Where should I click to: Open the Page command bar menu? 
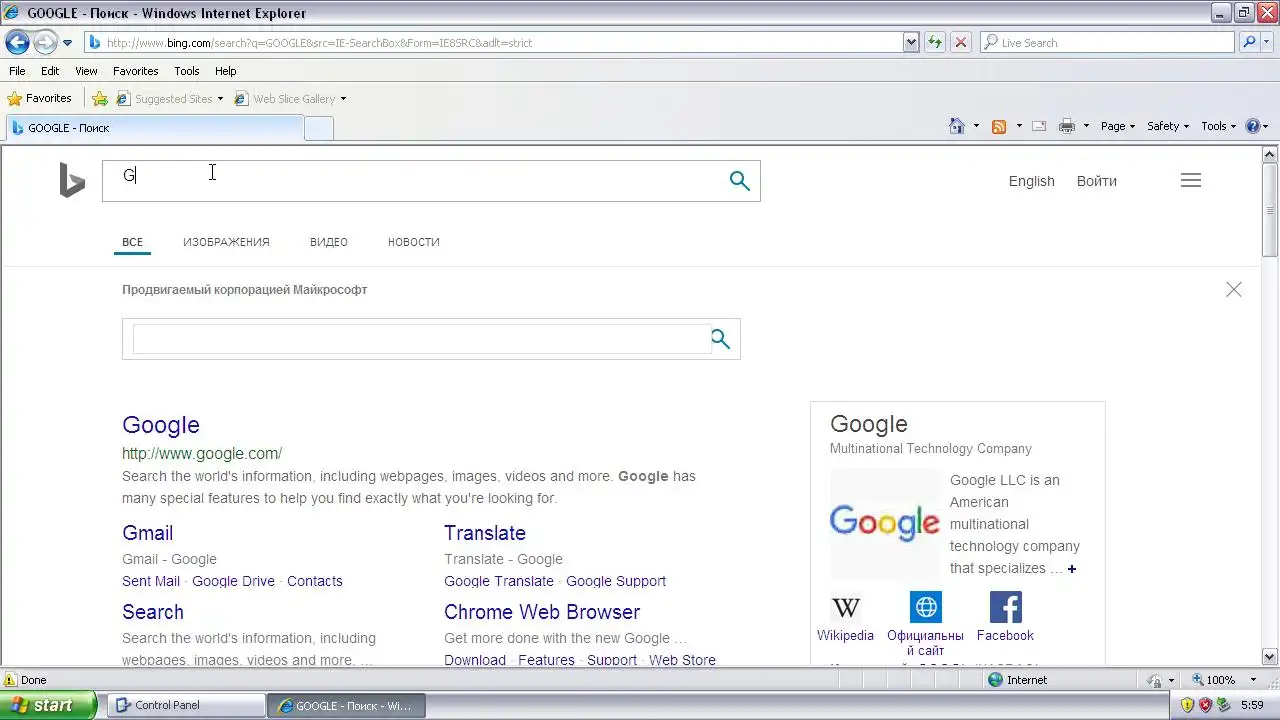tap(1117, 126)
